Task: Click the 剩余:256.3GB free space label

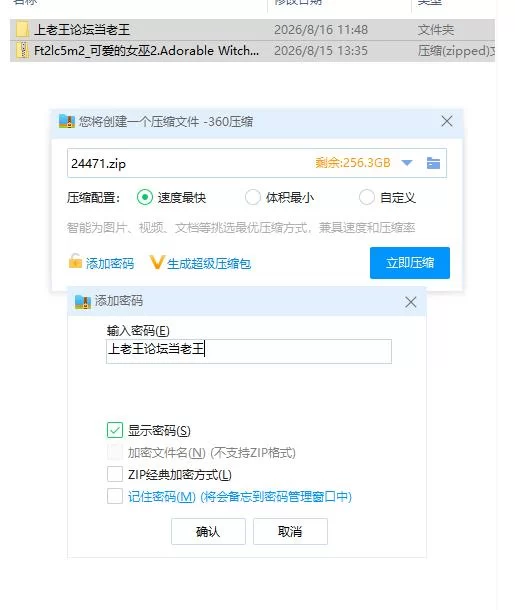Action: 353,163
